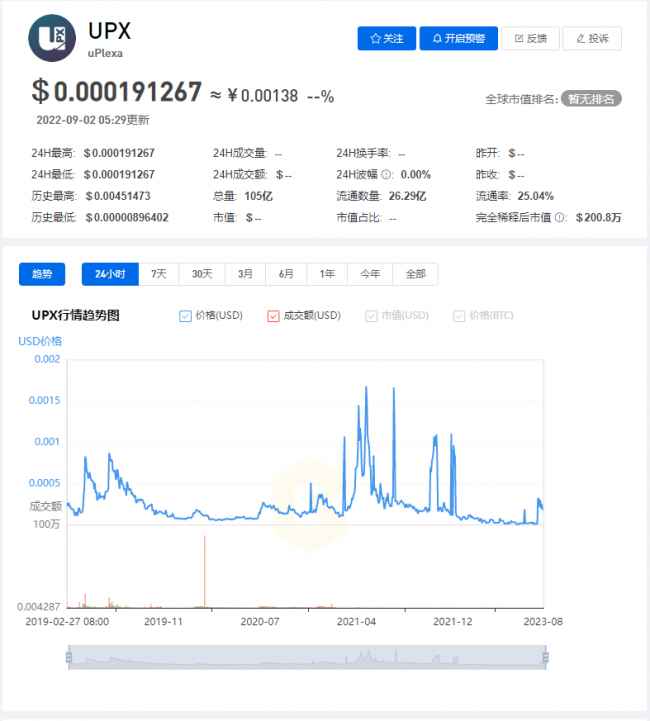Click the price $0.000191267 headline

point(117,91)
